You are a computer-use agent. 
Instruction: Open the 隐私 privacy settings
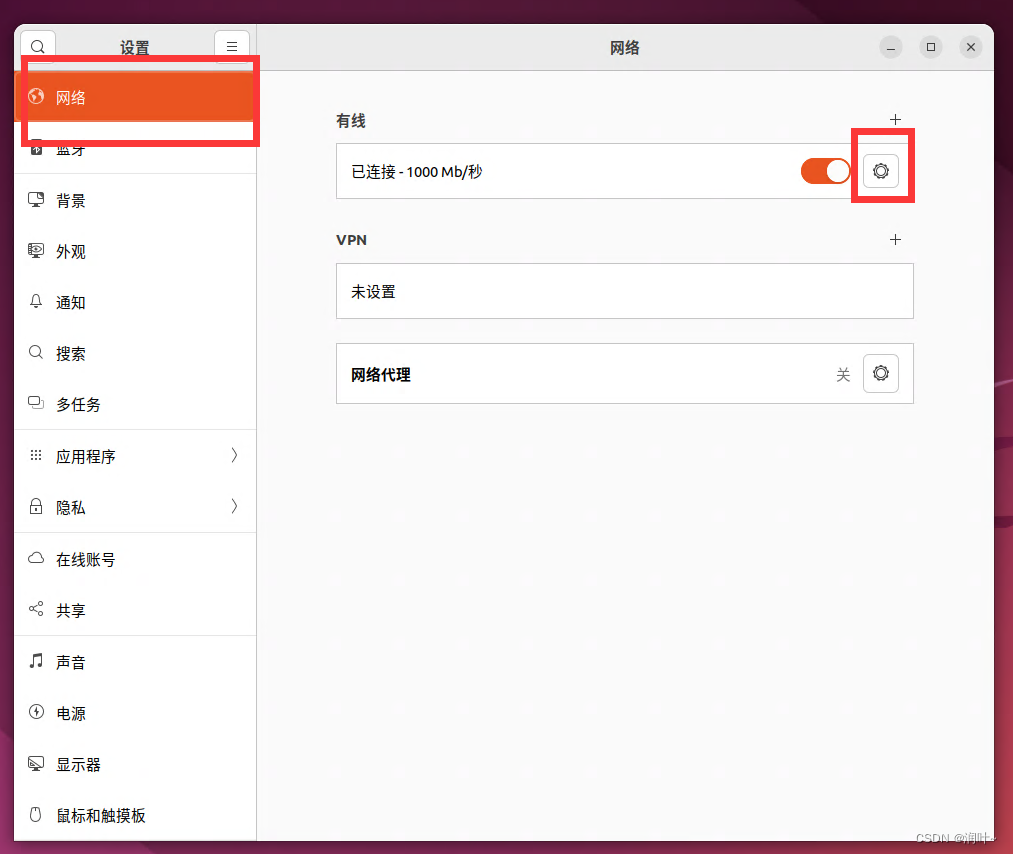[135, 507]
